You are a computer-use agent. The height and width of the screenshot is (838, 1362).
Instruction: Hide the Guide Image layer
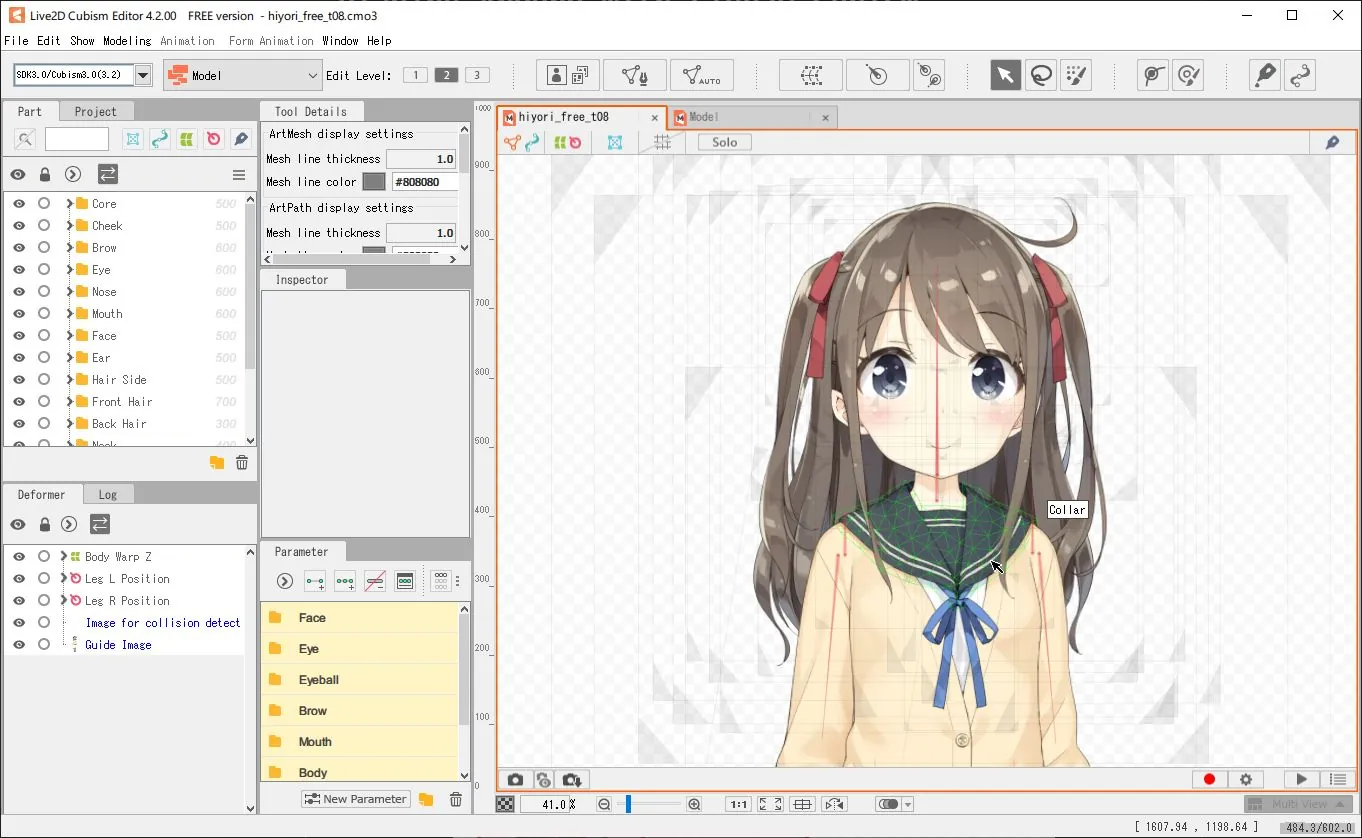pos(19,644)
